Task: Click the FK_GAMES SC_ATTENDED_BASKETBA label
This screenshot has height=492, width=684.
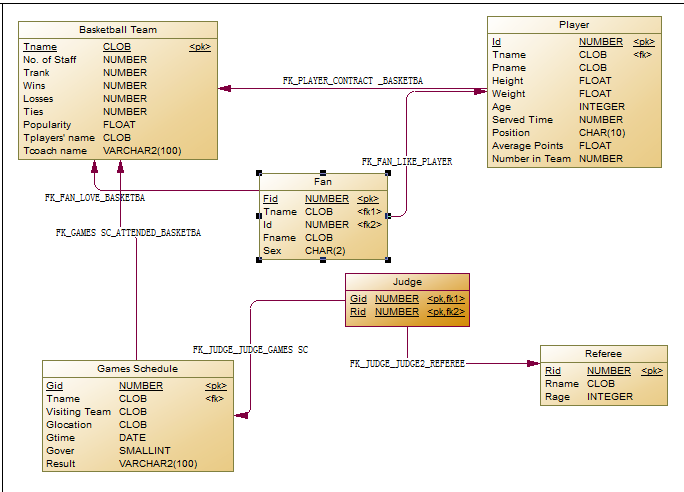Action: click(128, 232)
